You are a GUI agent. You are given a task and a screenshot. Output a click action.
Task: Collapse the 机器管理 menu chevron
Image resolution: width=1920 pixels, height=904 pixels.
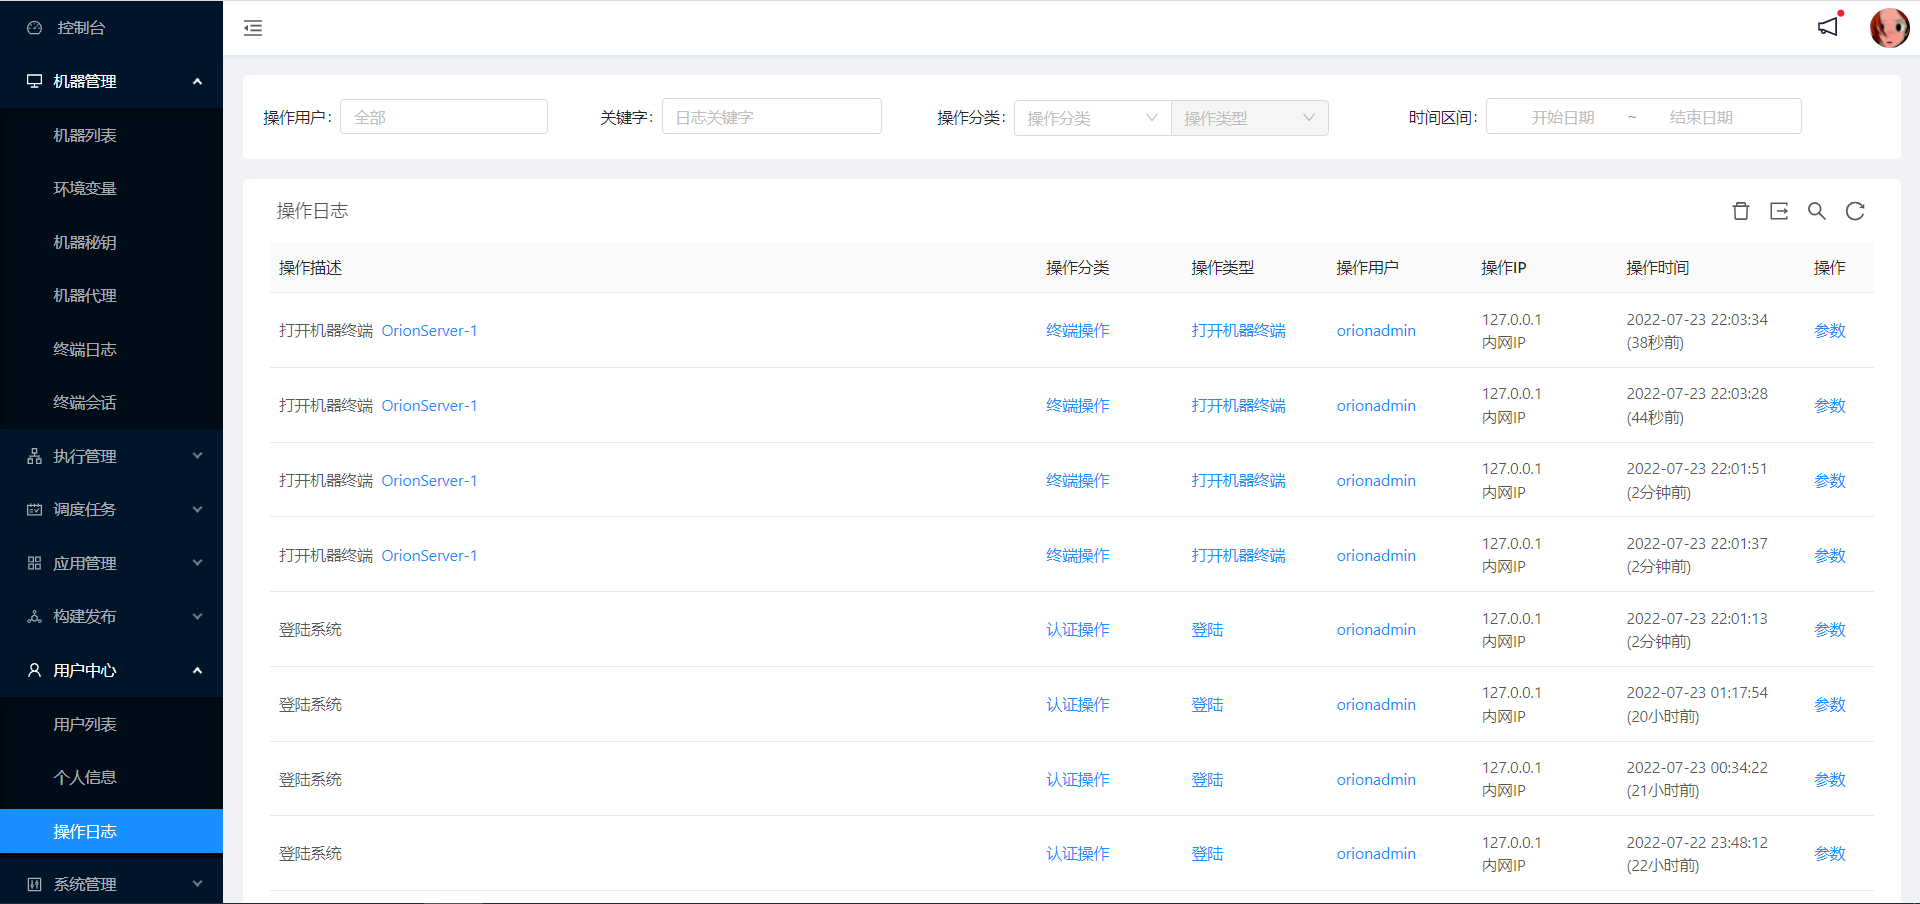(x=197, y=81)
